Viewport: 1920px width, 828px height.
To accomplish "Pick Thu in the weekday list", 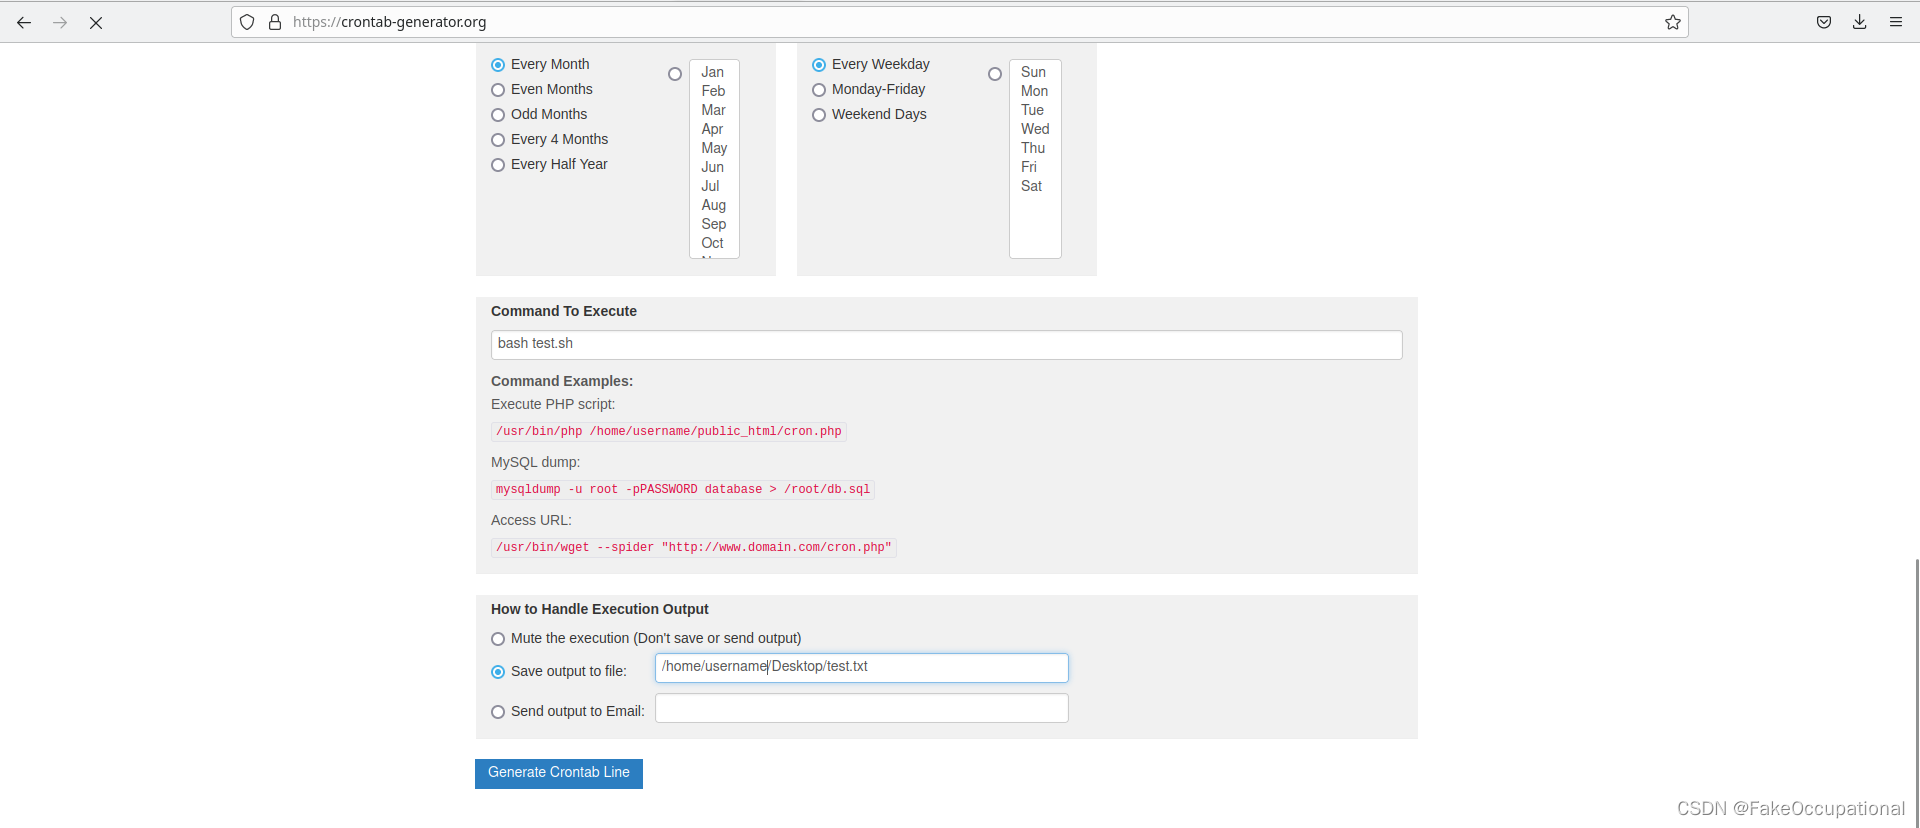I will [1034, 148].
